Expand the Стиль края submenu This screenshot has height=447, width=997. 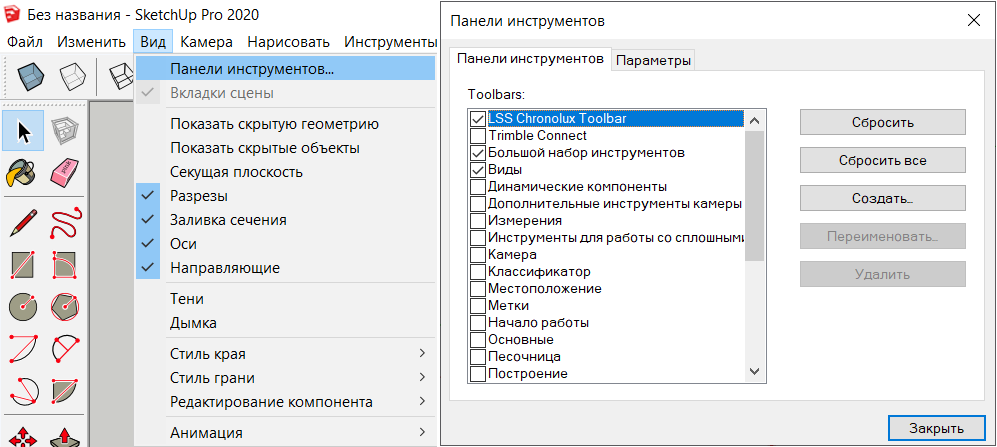[x=285, y=354]
